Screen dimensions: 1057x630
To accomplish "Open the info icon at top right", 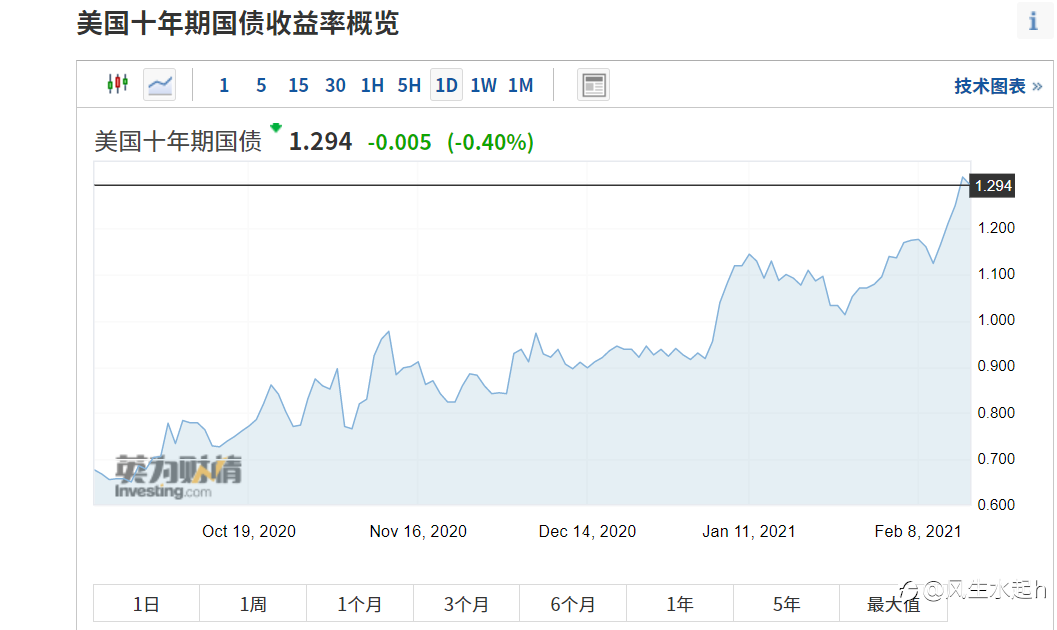I will [x=1033, y=21].
